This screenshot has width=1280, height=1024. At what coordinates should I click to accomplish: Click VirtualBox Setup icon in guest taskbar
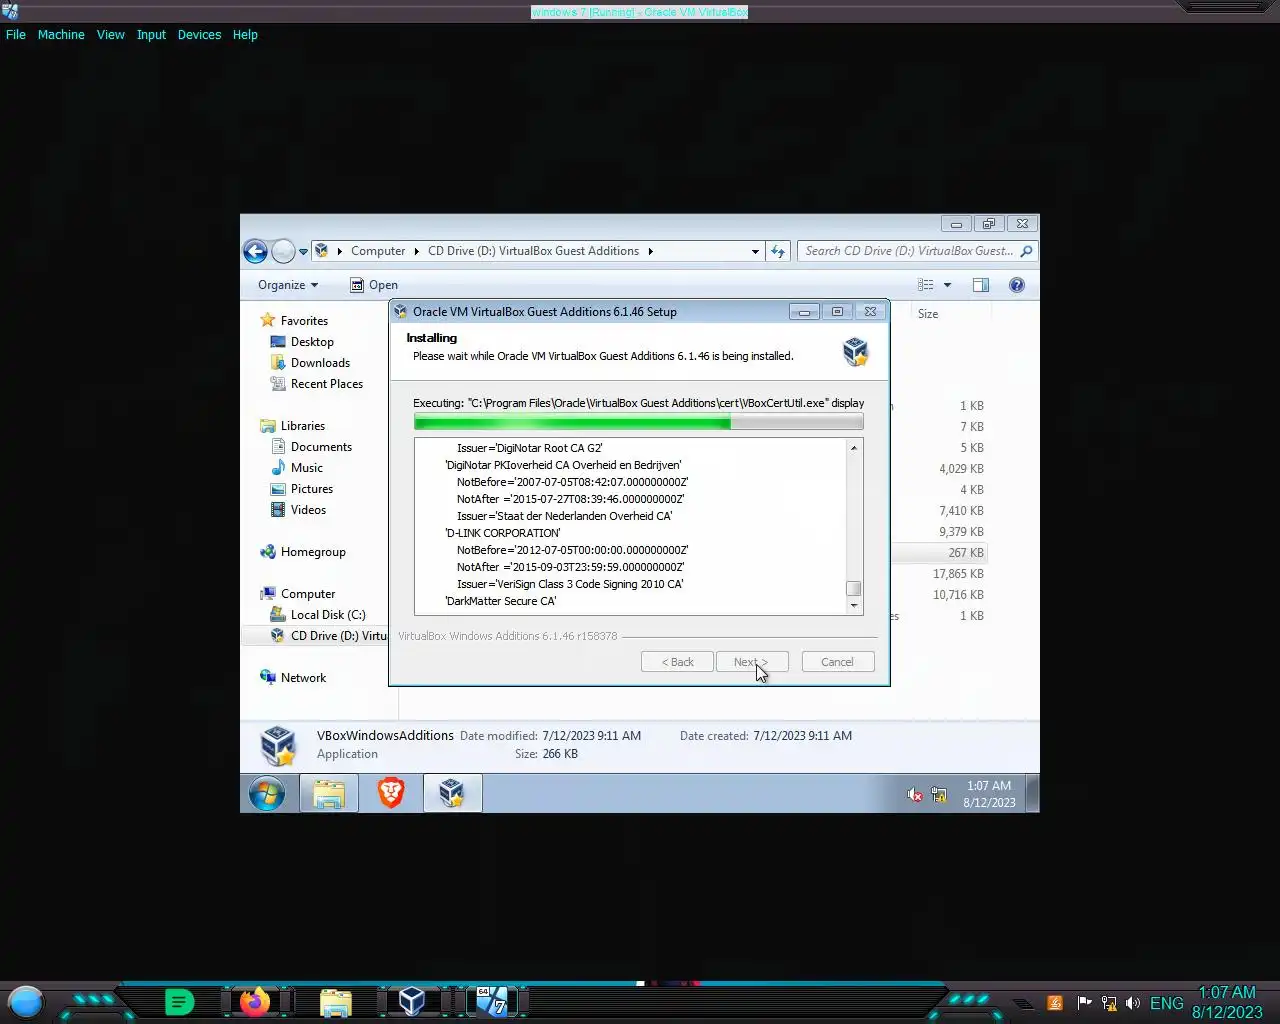[x=452, y=794]
